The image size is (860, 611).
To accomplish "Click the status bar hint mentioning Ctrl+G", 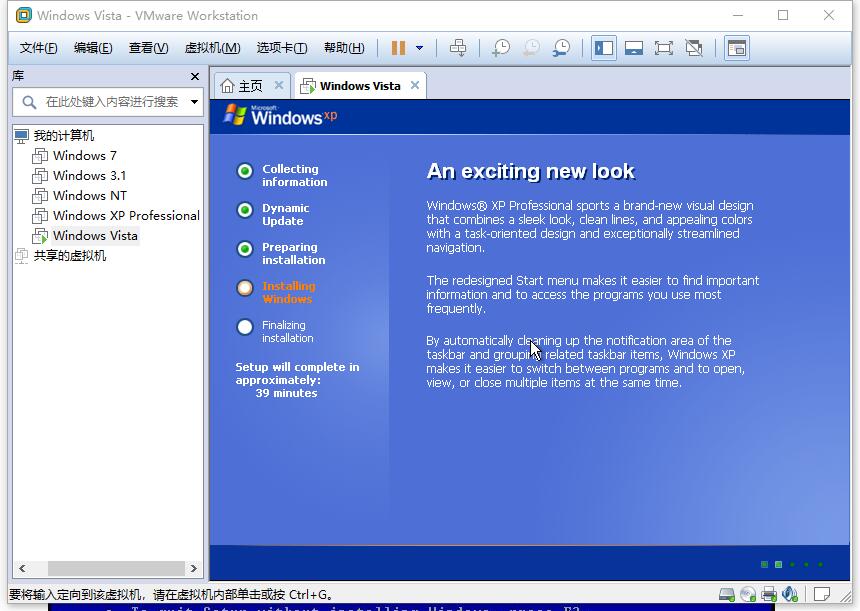I will click(x=171, y=595).
